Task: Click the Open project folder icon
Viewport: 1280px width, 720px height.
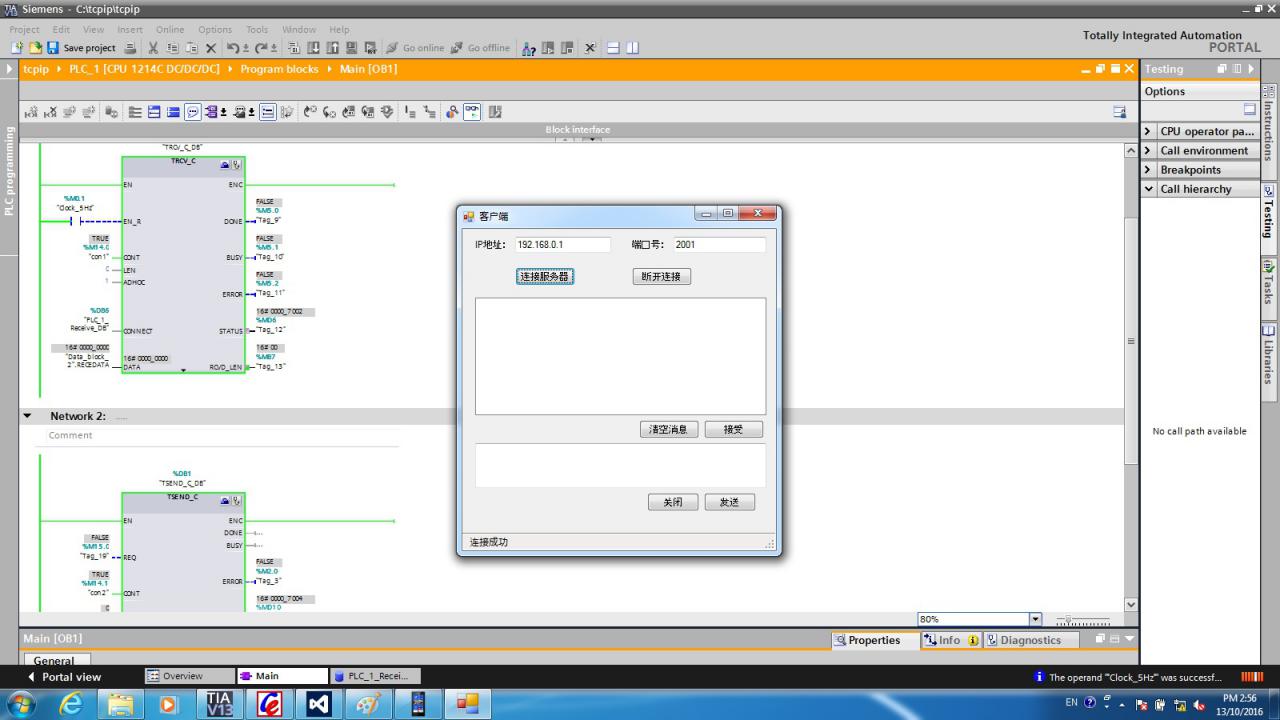Action: point(35,48)
